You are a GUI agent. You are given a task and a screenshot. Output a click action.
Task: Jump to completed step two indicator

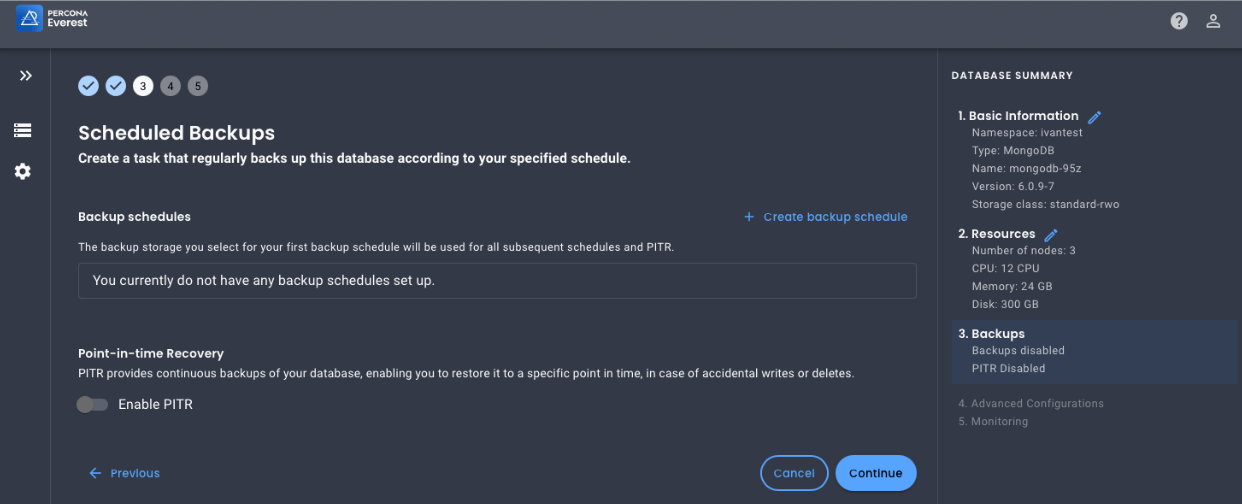(x=116, y=86)
